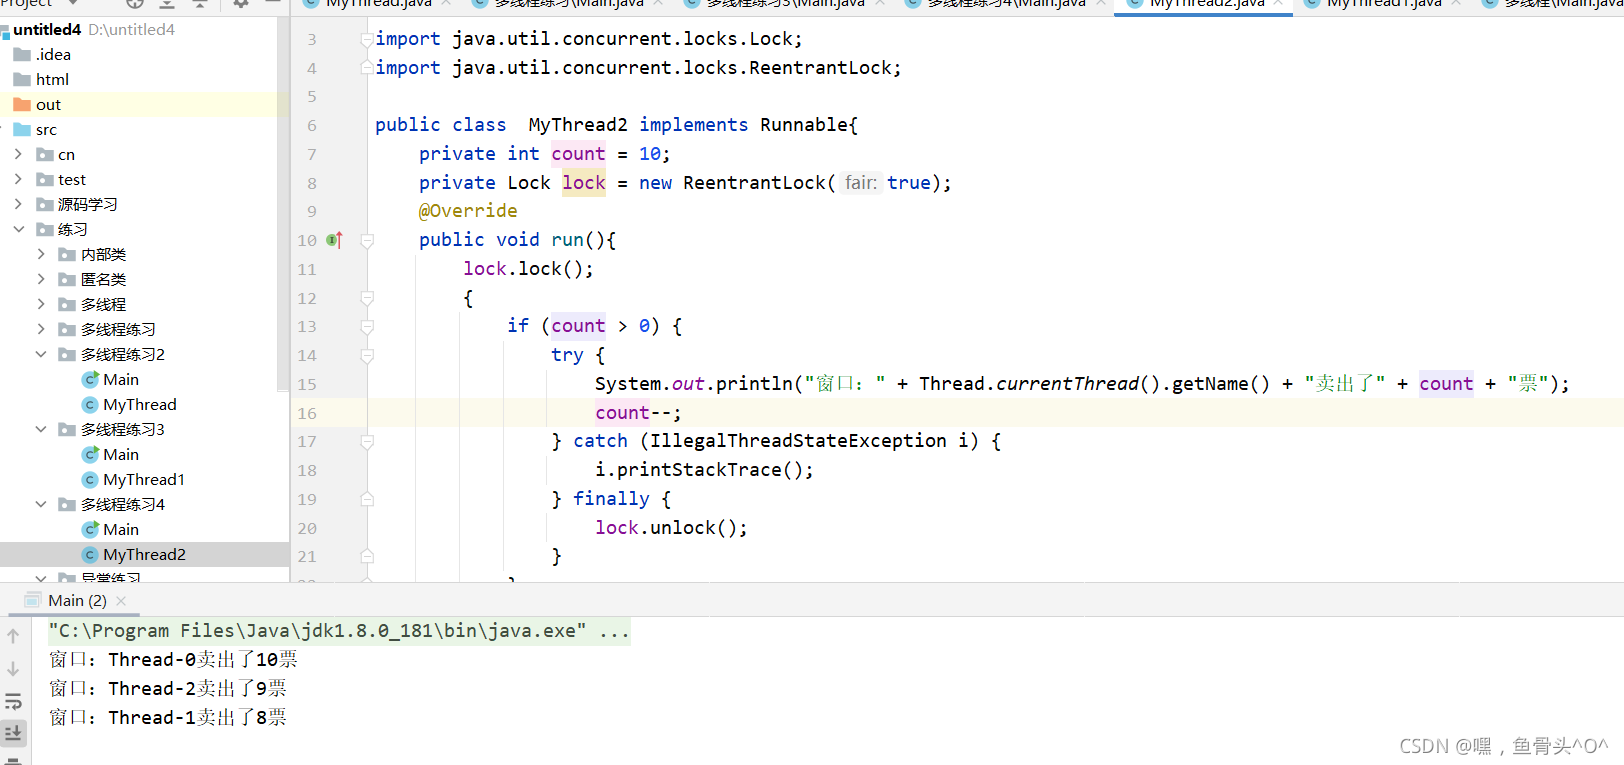
Task: Open MyThread1 in the project tree
Action: coord(144,480)
